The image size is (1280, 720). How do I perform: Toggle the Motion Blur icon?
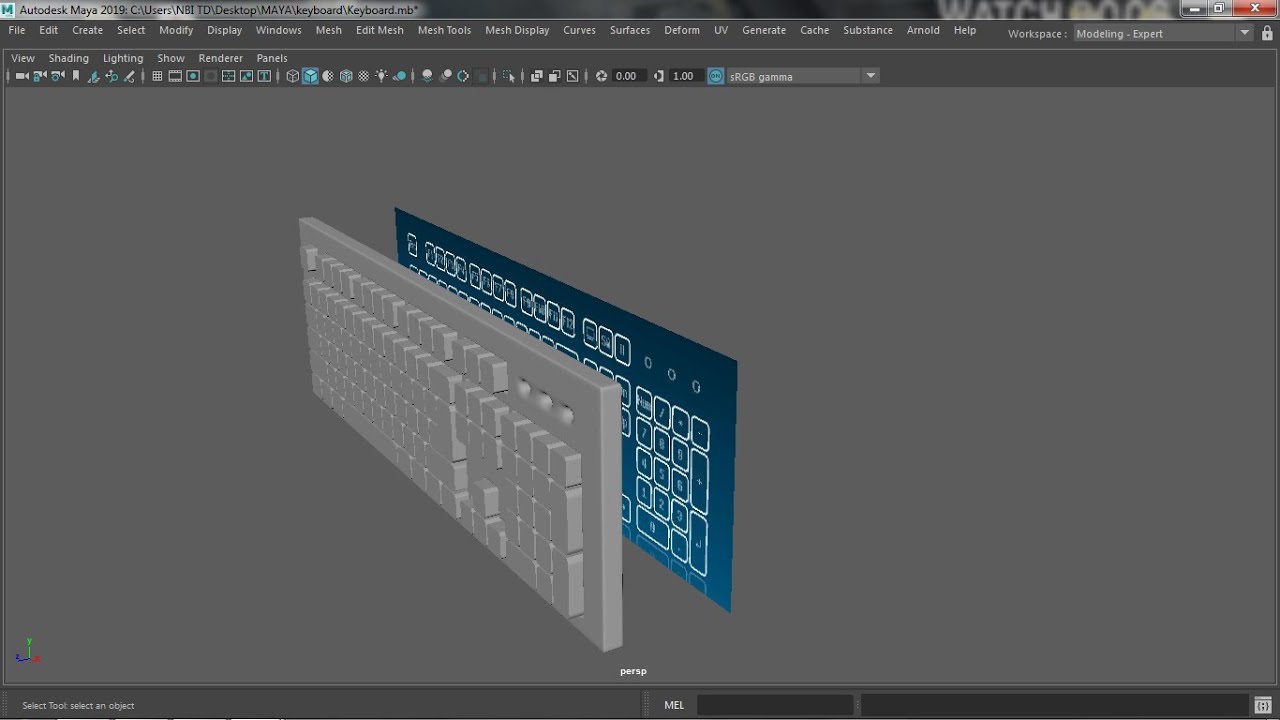click(x=446, y=76)
